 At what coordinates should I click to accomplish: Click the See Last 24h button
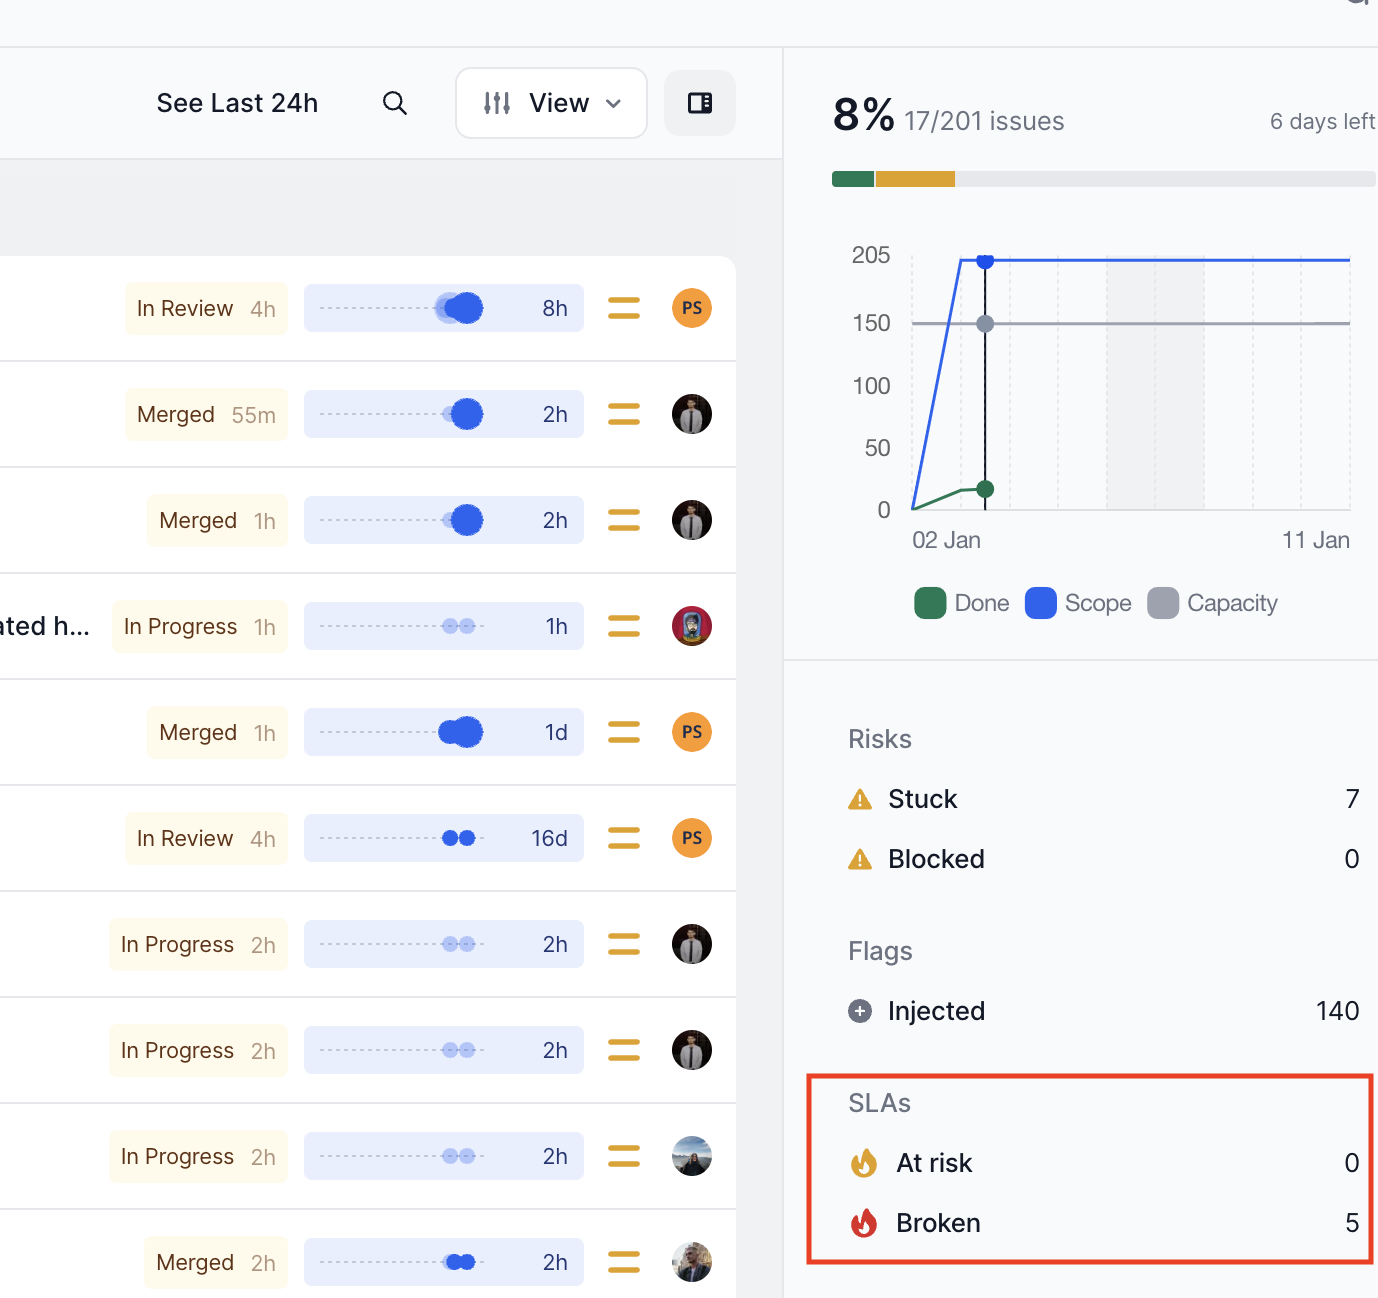click(237, 103)
